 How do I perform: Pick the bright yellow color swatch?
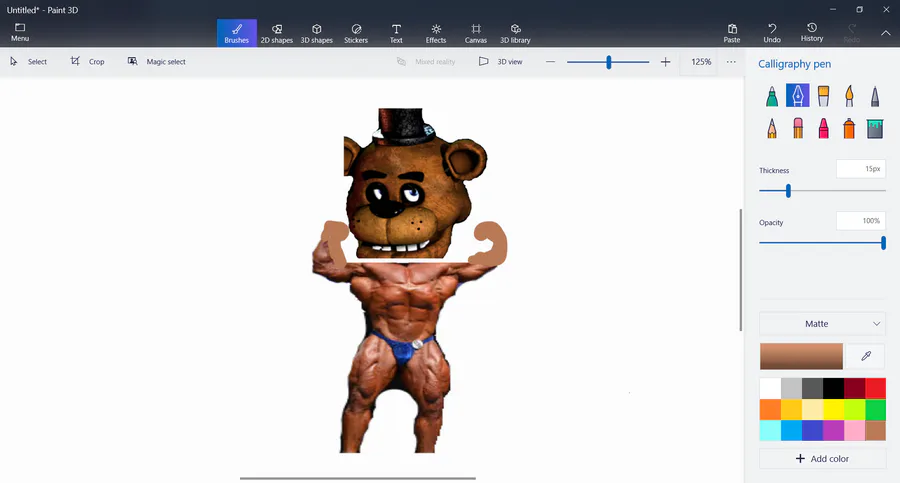click(833, 409)
